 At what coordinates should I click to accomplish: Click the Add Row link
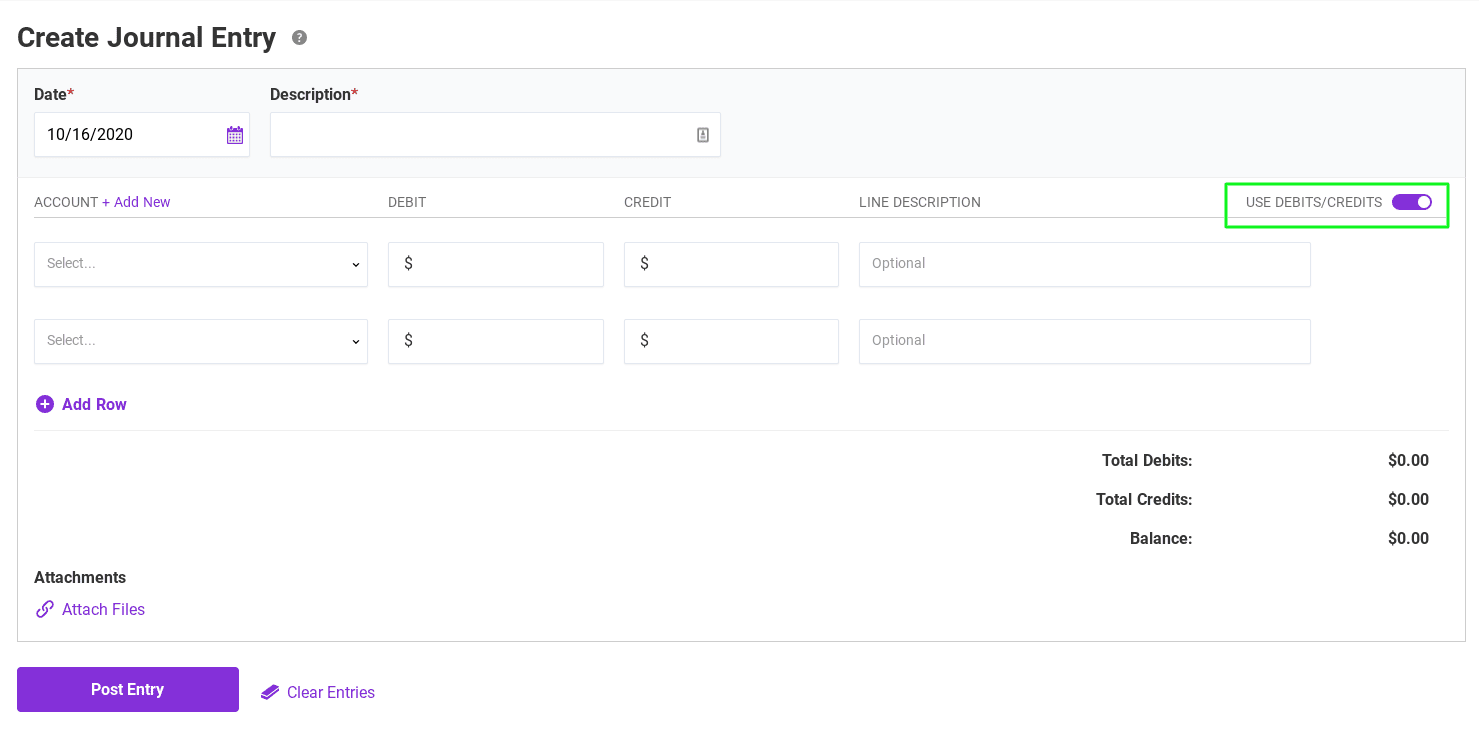tap(94, 404)
